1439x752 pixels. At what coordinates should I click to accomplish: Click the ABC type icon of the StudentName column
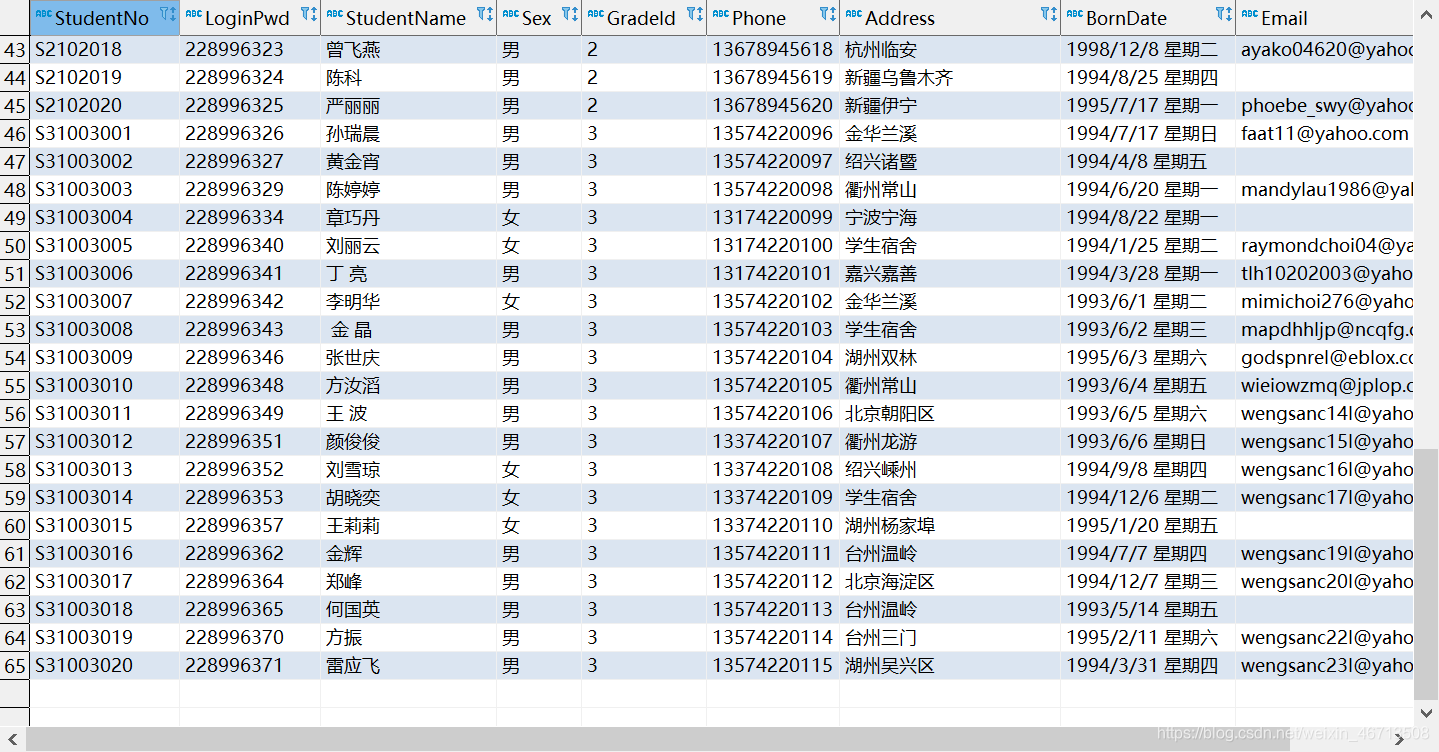click(x=334, y=15)
